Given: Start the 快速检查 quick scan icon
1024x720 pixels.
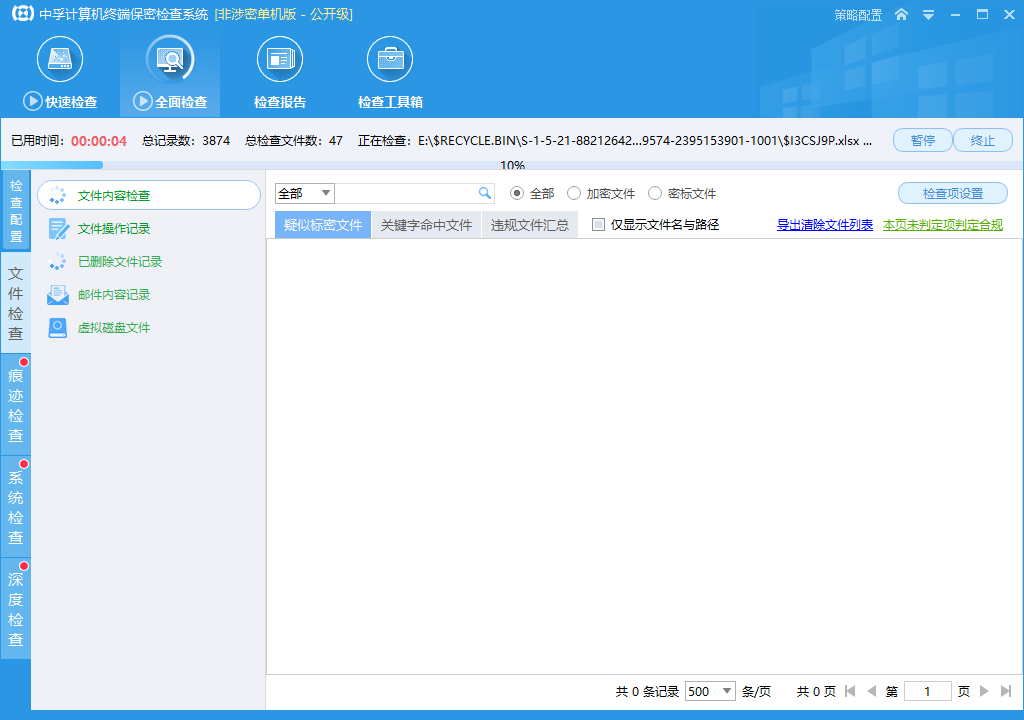Looking at the screenshot, I should point(60,59).
